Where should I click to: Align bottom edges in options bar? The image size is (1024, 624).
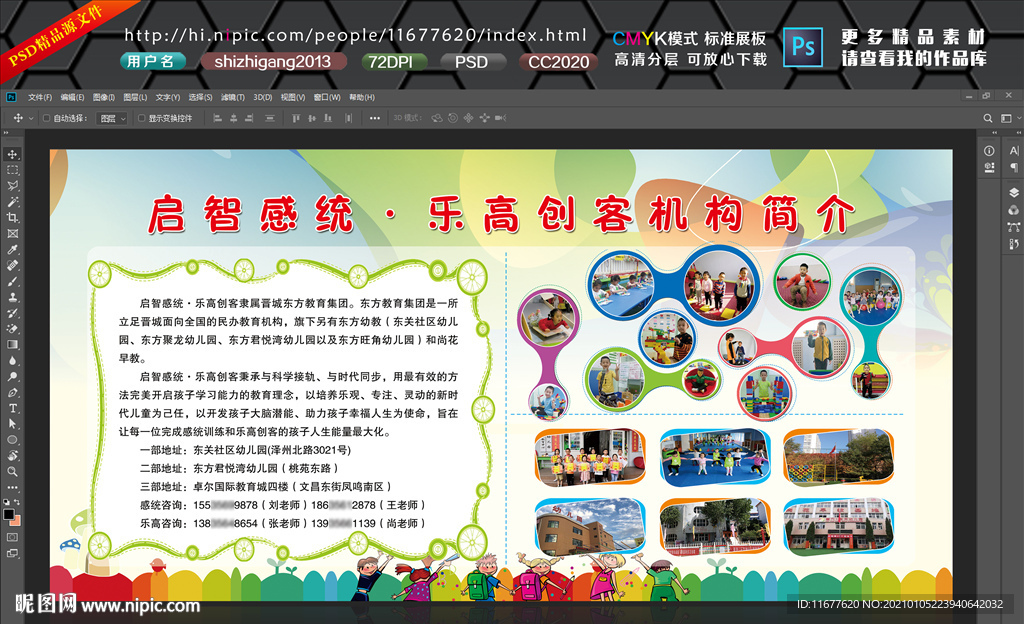click(x=328, y=118)
